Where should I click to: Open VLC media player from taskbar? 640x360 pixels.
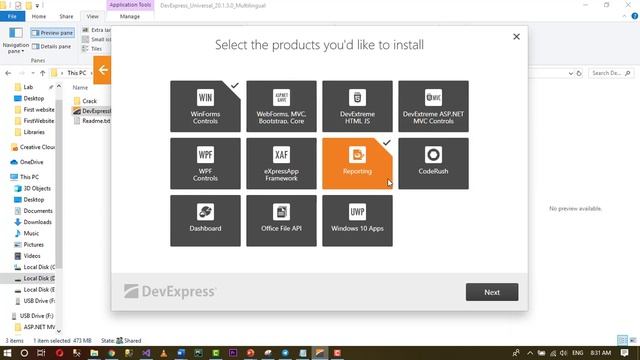point(164,353)
